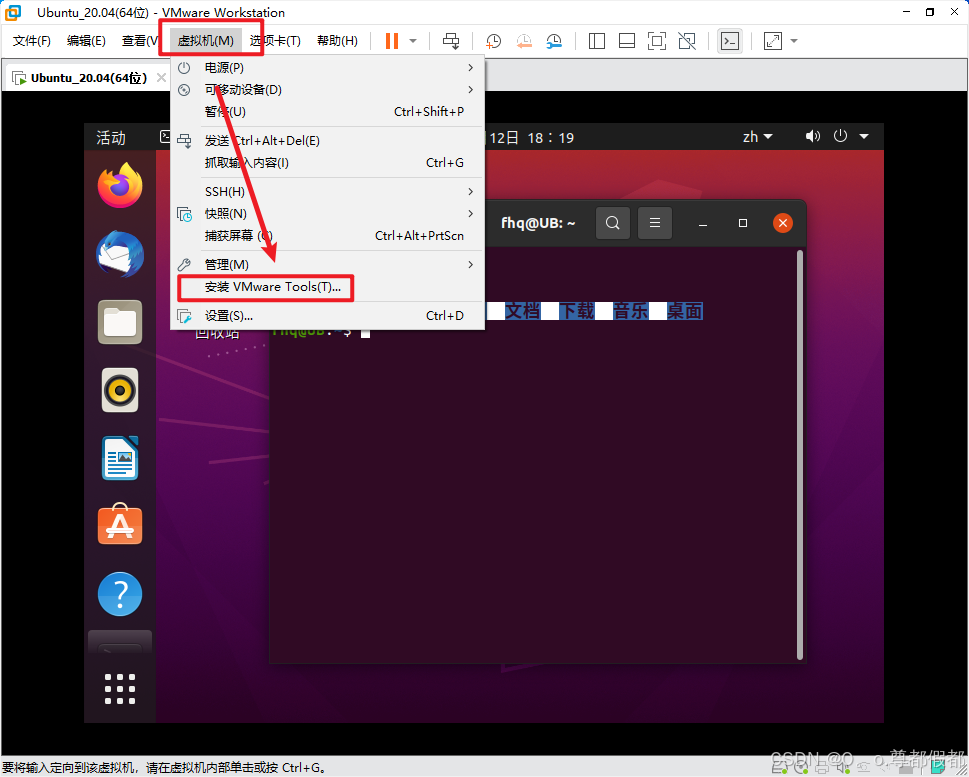The image size is (969, 777).
Task: Open the 虚拟机(M) menu
Action: 206,41
